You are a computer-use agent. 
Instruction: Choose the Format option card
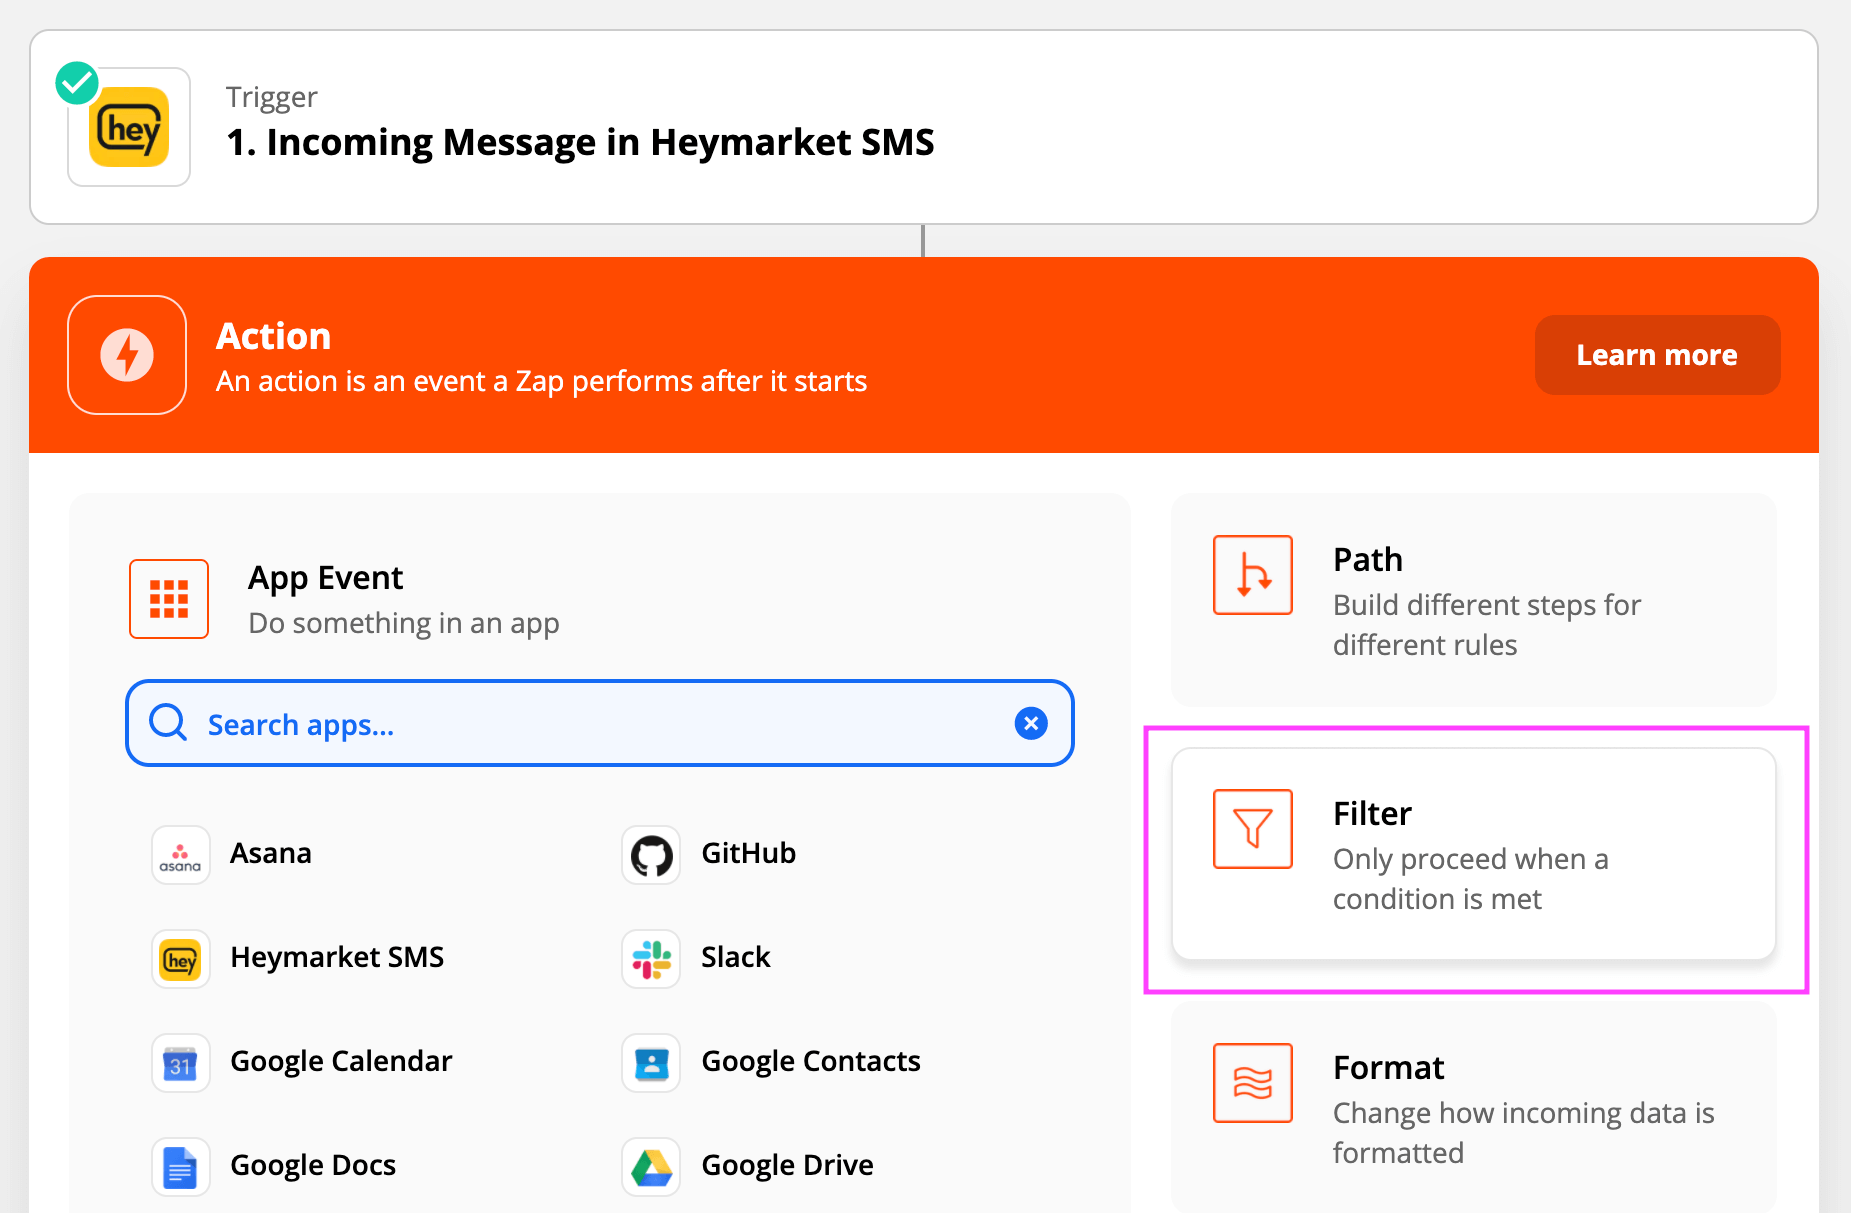[x=1474, y=1108]
